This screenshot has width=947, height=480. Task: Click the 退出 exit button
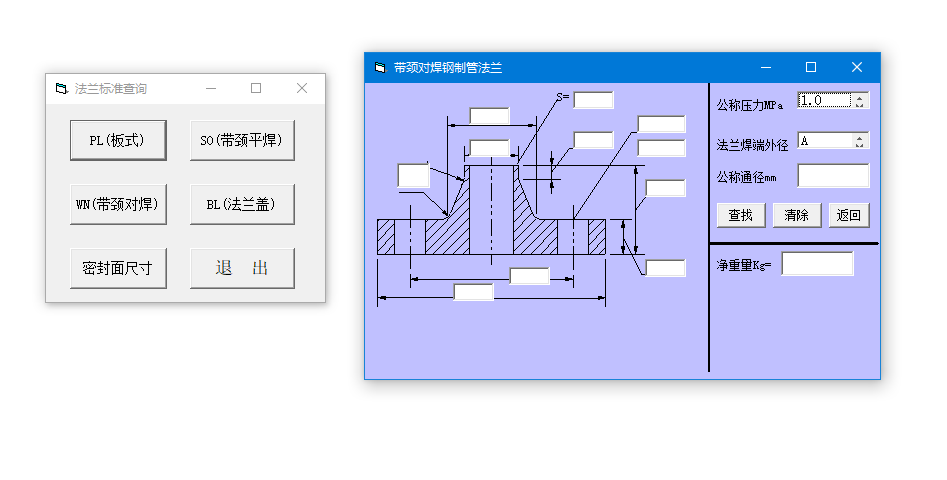(x=242, y=268)
